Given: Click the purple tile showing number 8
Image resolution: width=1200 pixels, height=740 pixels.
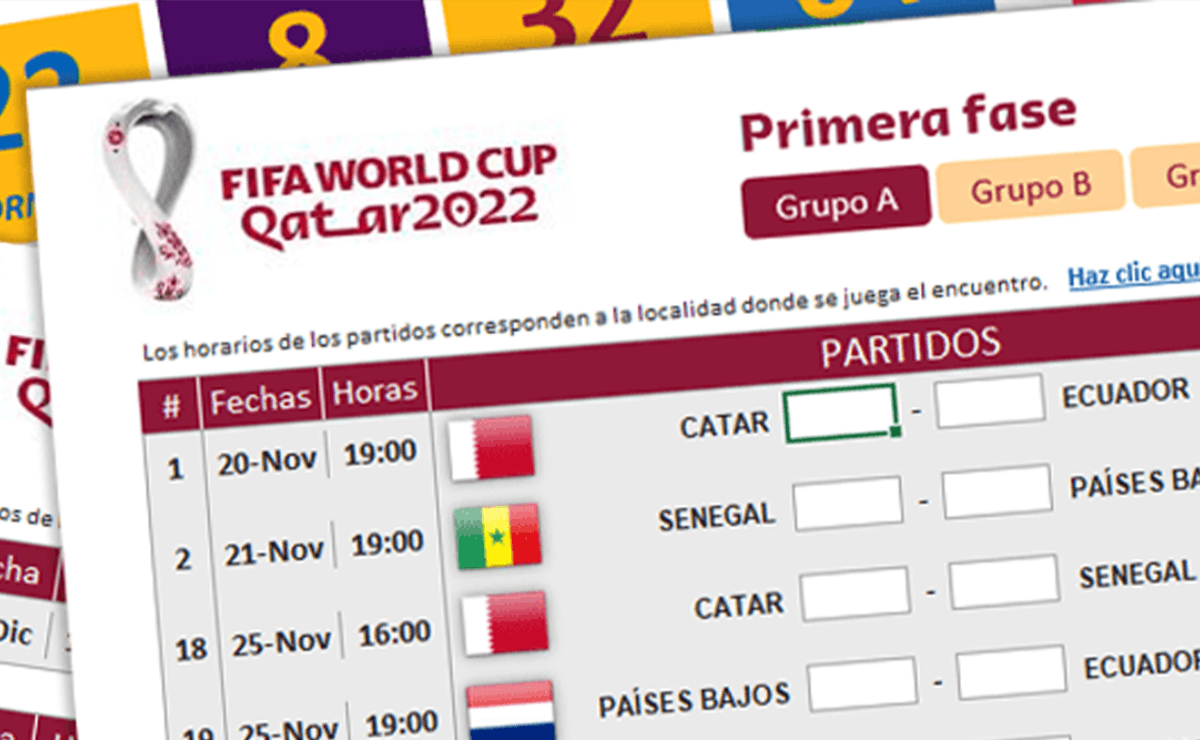Looking at the screenshot, I should pyautogui.click(x=295, y=36).
